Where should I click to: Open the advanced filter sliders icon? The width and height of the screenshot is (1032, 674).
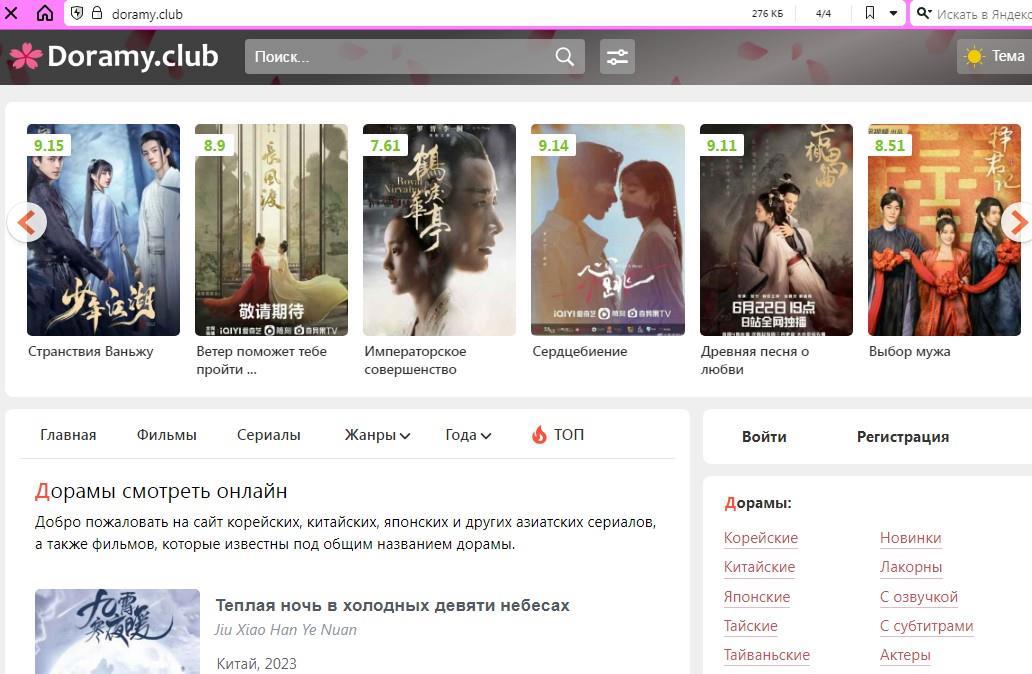coord(617,57)
